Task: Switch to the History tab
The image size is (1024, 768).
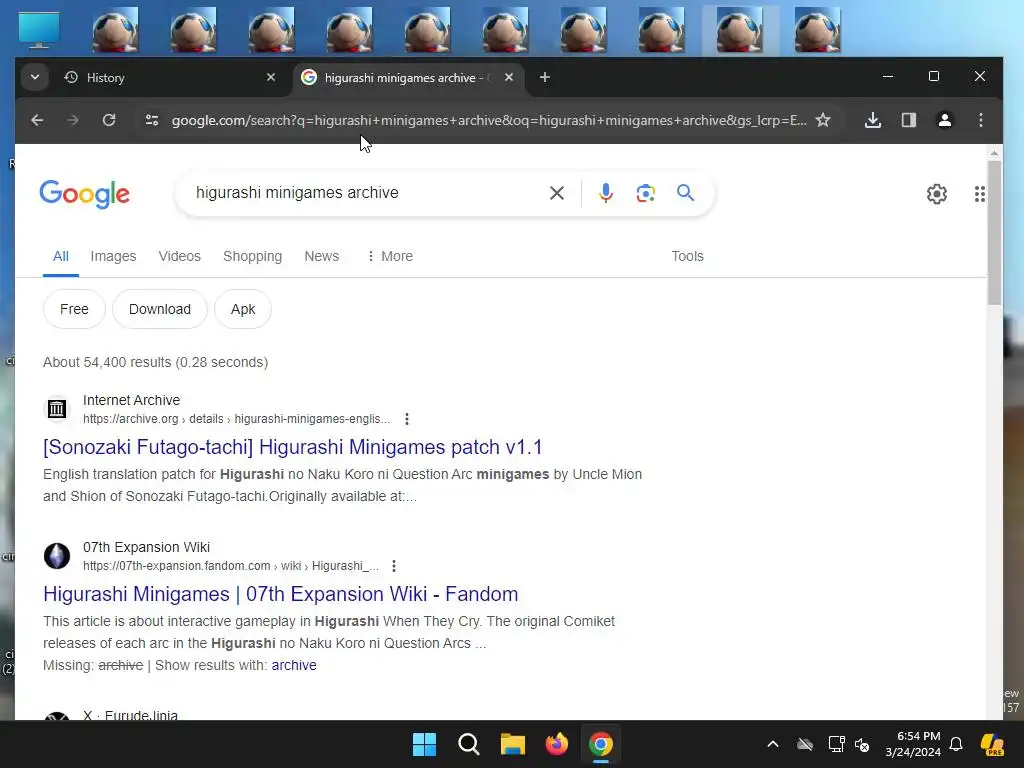Action: 170,78
